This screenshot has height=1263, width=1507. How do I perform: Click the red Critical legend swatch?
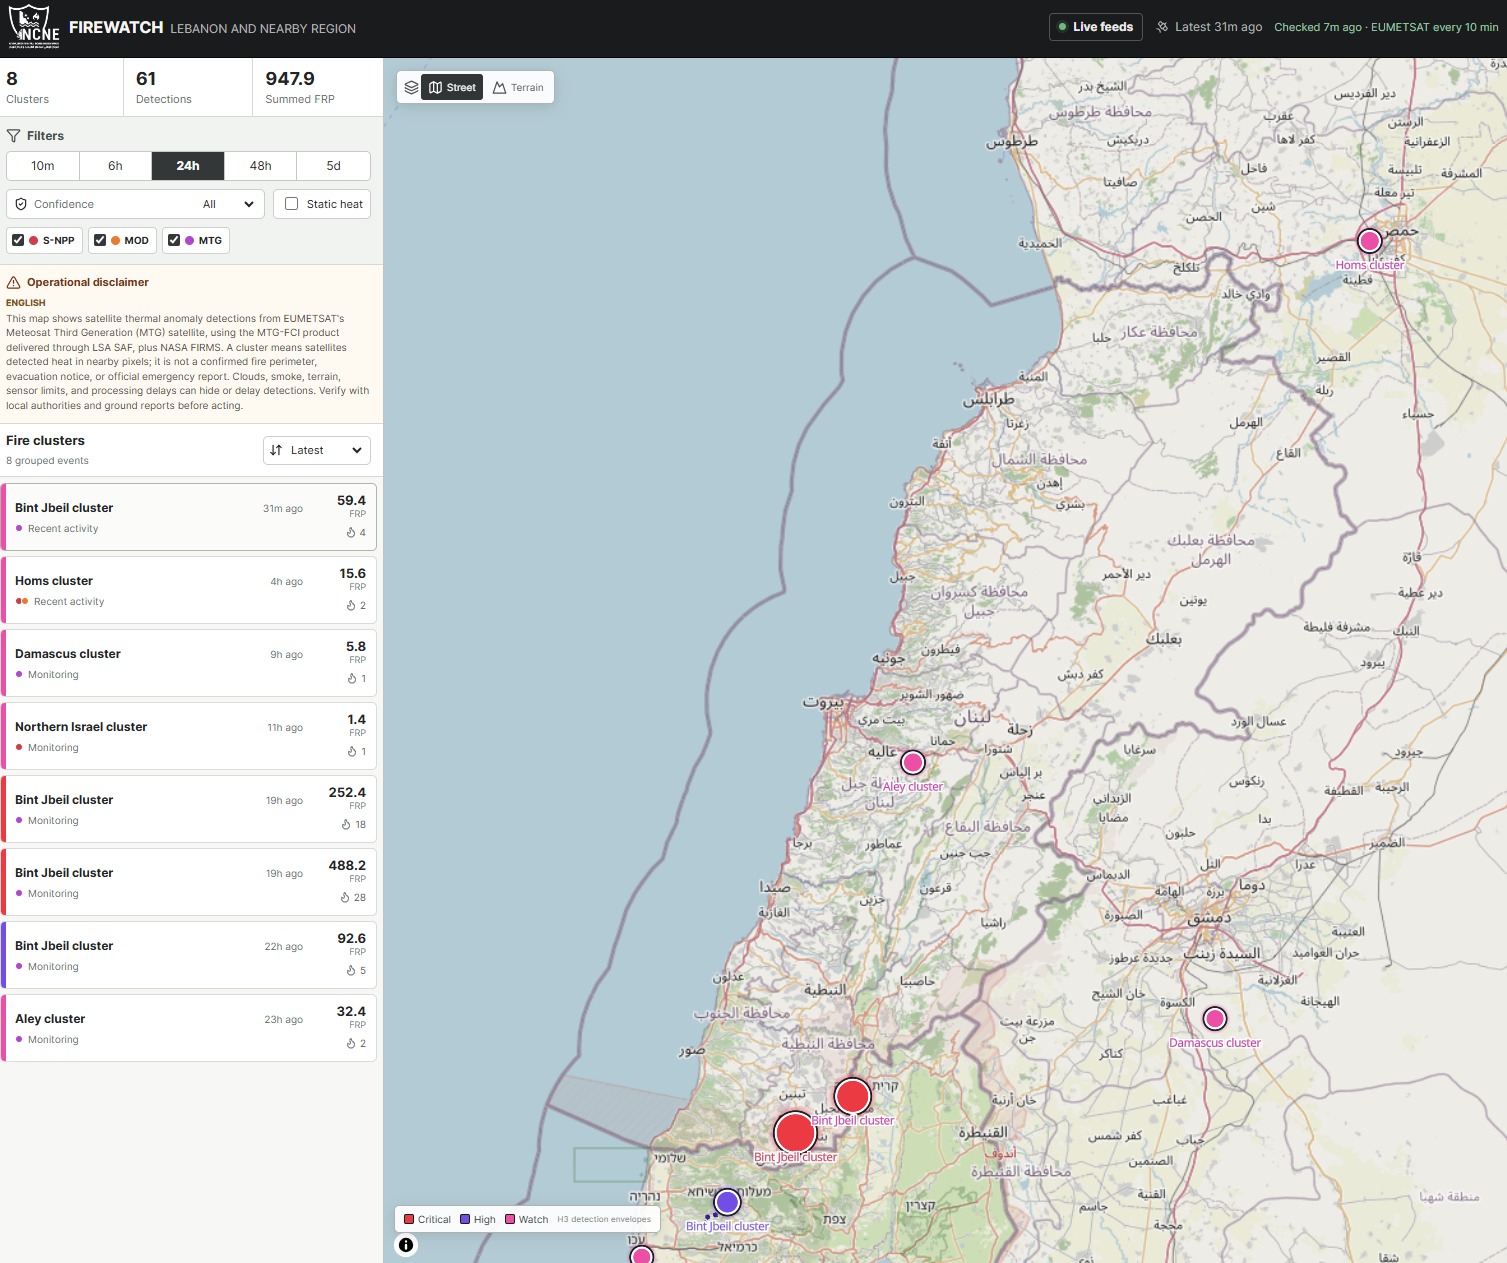tap(409, 1220)
